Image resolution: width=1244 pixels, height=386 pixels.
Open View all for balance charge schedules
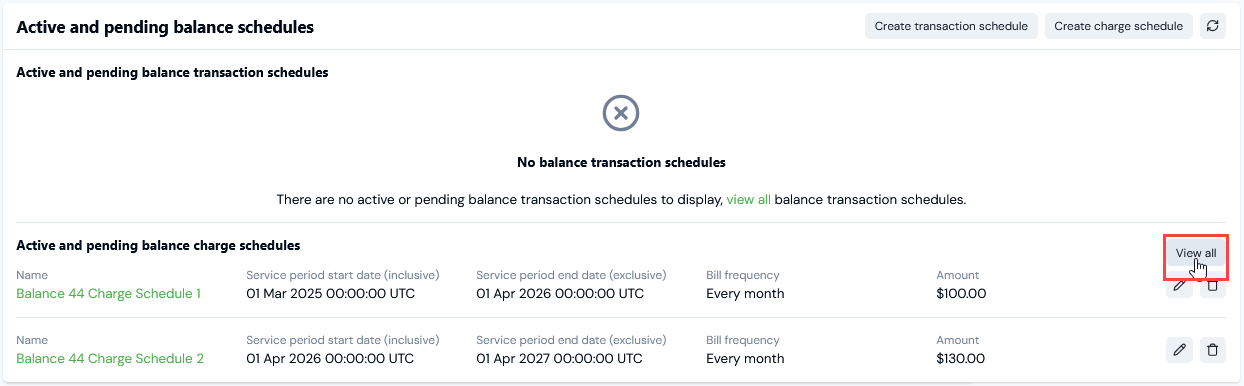tap(1196, 253)
